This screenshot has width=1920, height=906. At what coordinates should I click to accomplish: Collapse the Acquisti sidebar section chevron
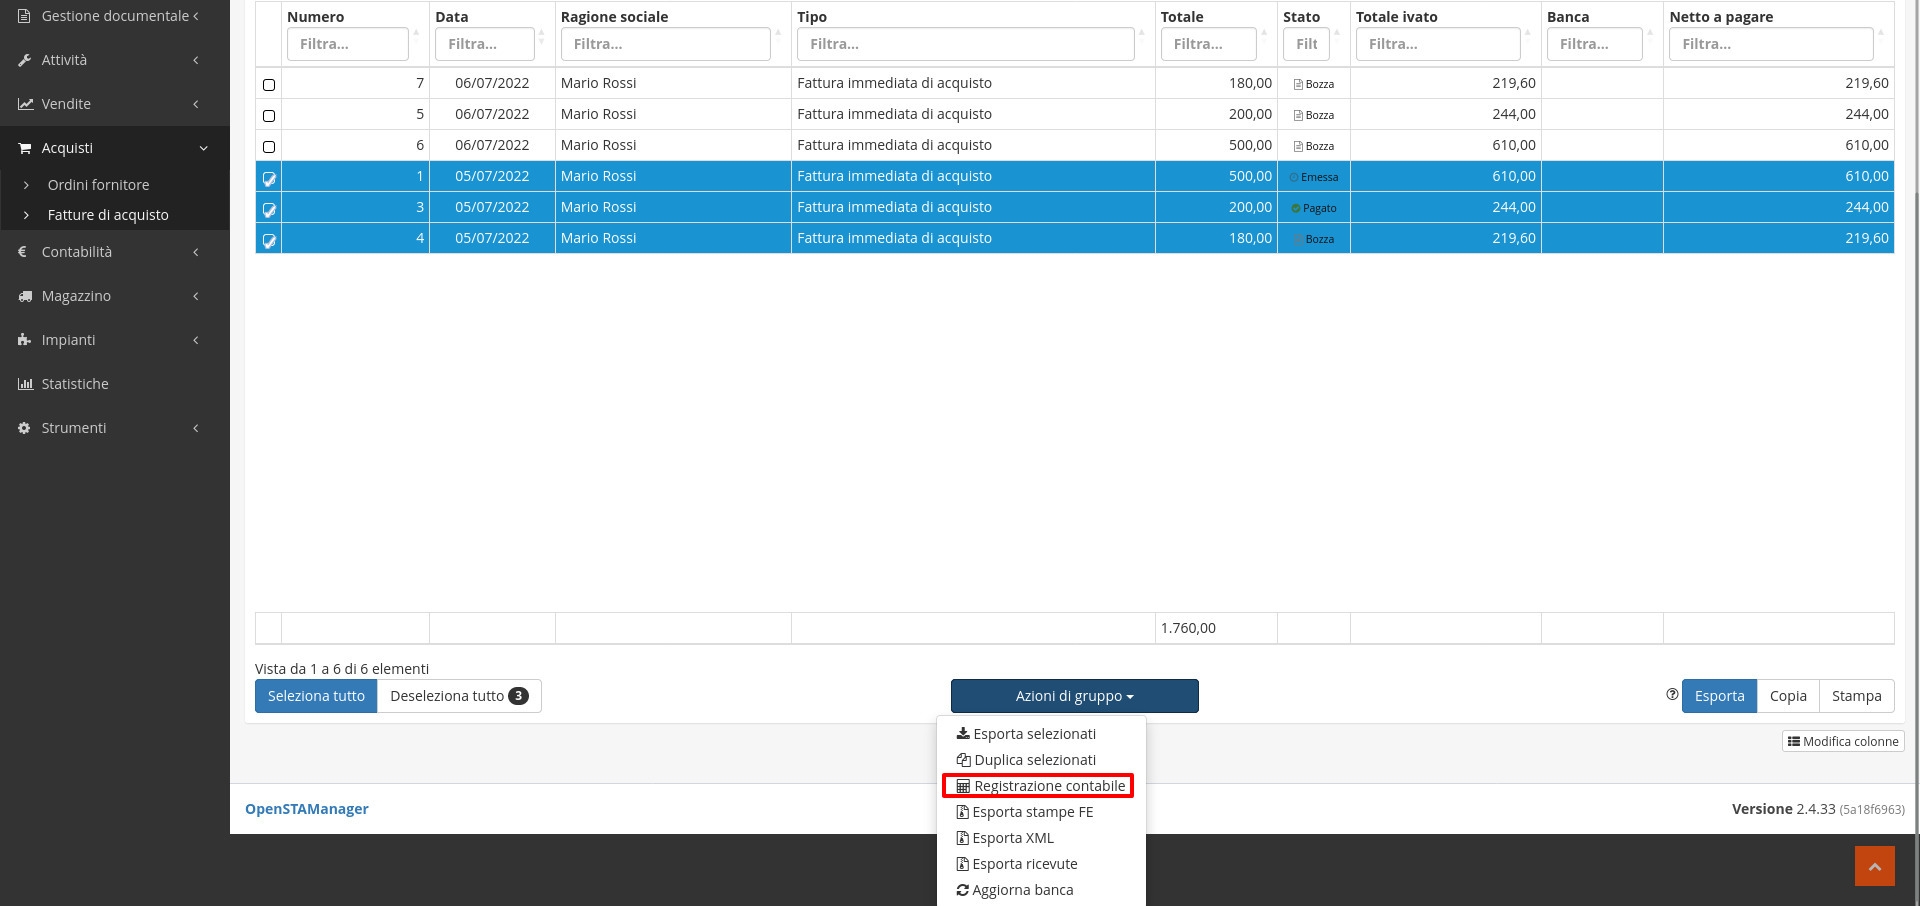tap(203, 148)
